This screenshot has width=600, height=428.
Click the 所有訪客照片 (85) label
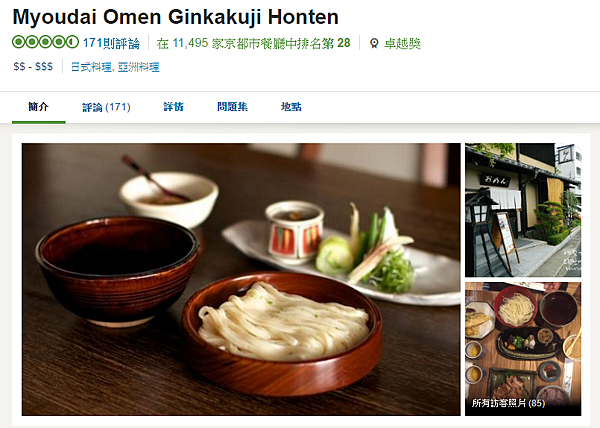pos(508,403)
